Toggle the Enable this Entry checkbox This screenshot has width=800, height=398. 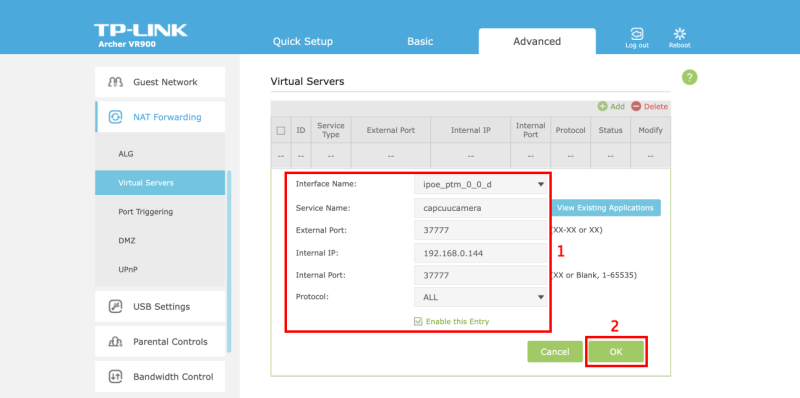(x=418, y=321)
